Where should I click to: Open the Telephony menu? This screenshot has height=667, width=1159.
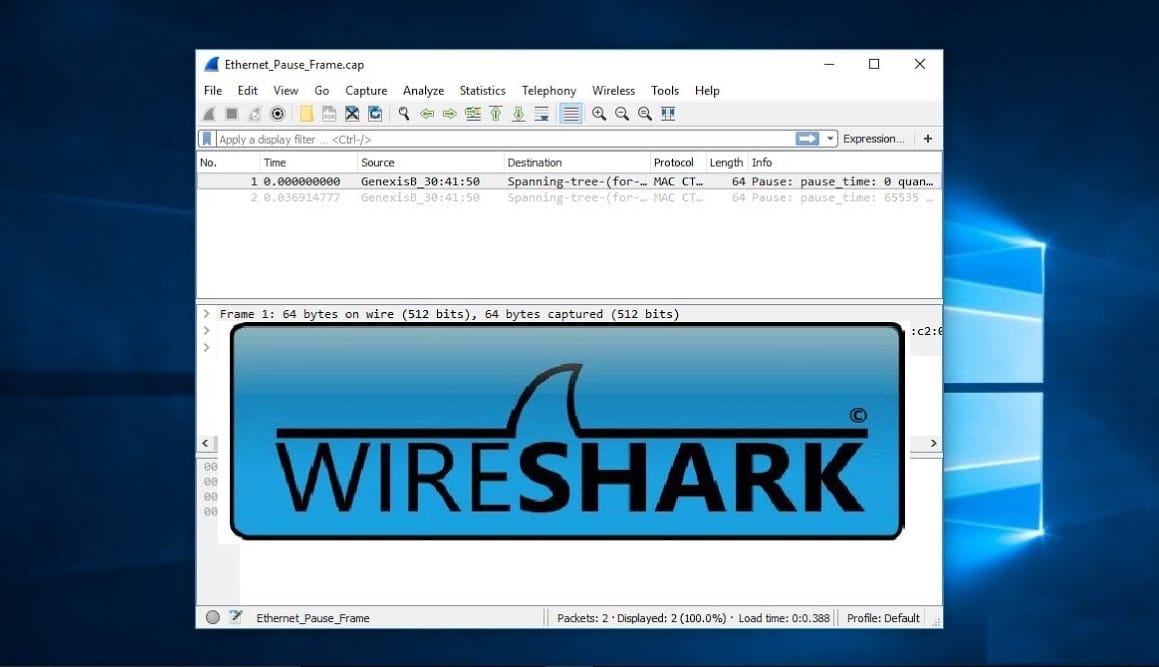(x=548, y=90)
